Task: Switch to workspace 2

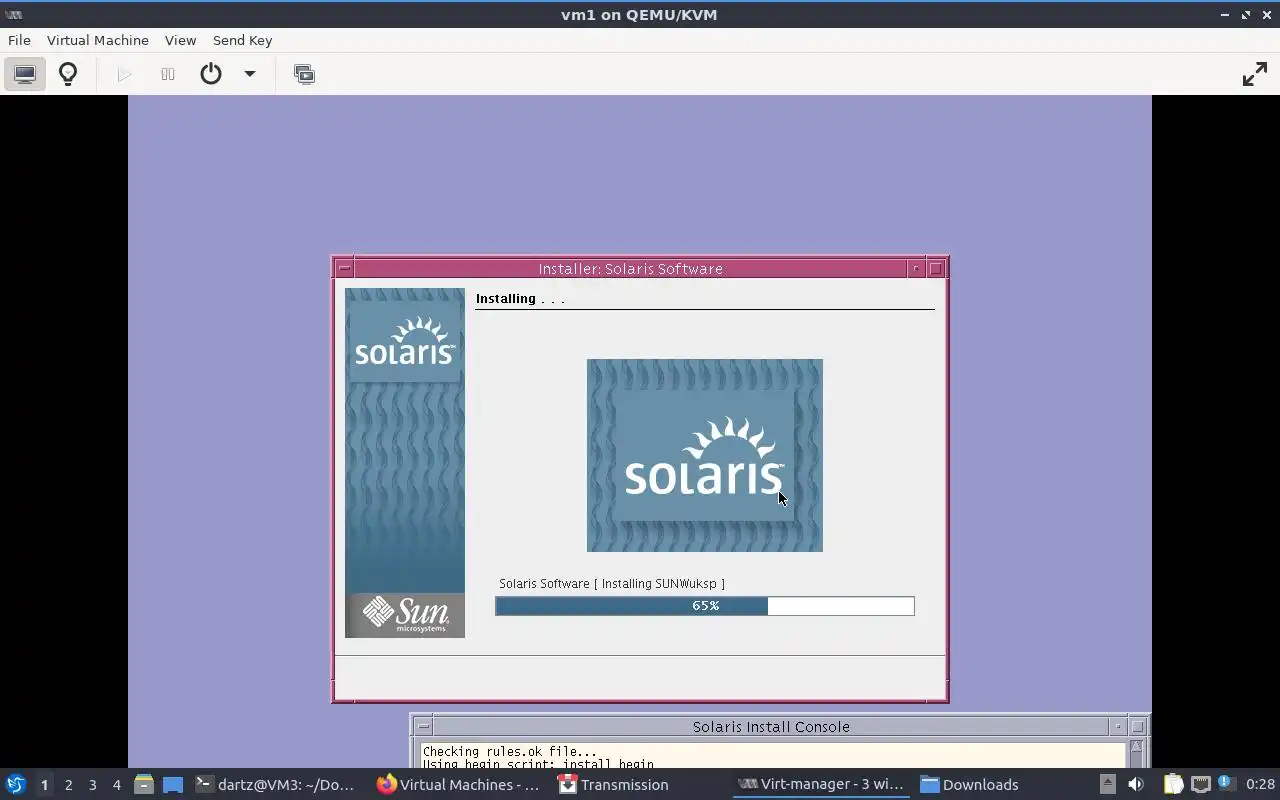Action: coord(68,785)
